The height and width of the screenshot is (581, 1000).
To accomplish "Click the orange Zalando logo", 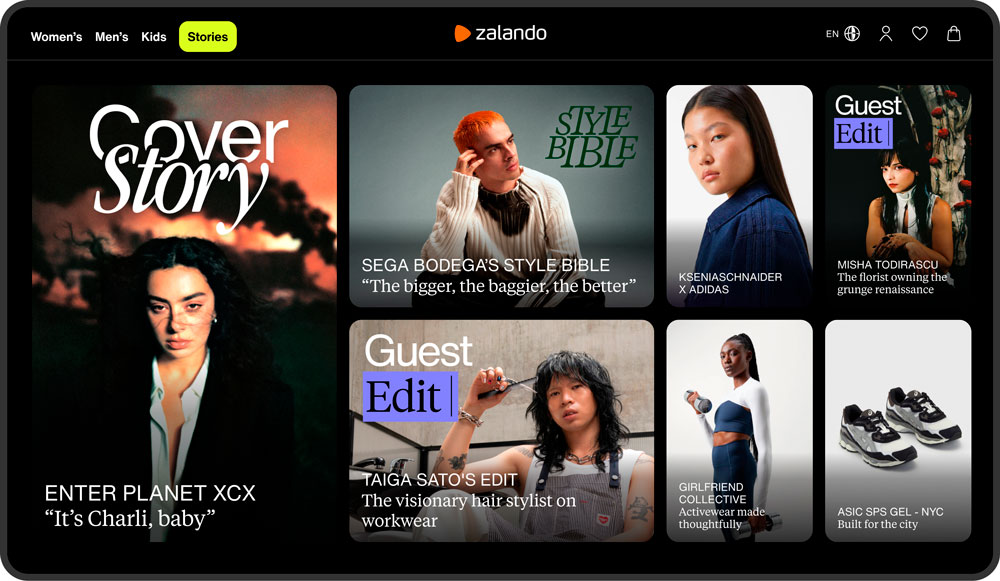I will point(501,33).
